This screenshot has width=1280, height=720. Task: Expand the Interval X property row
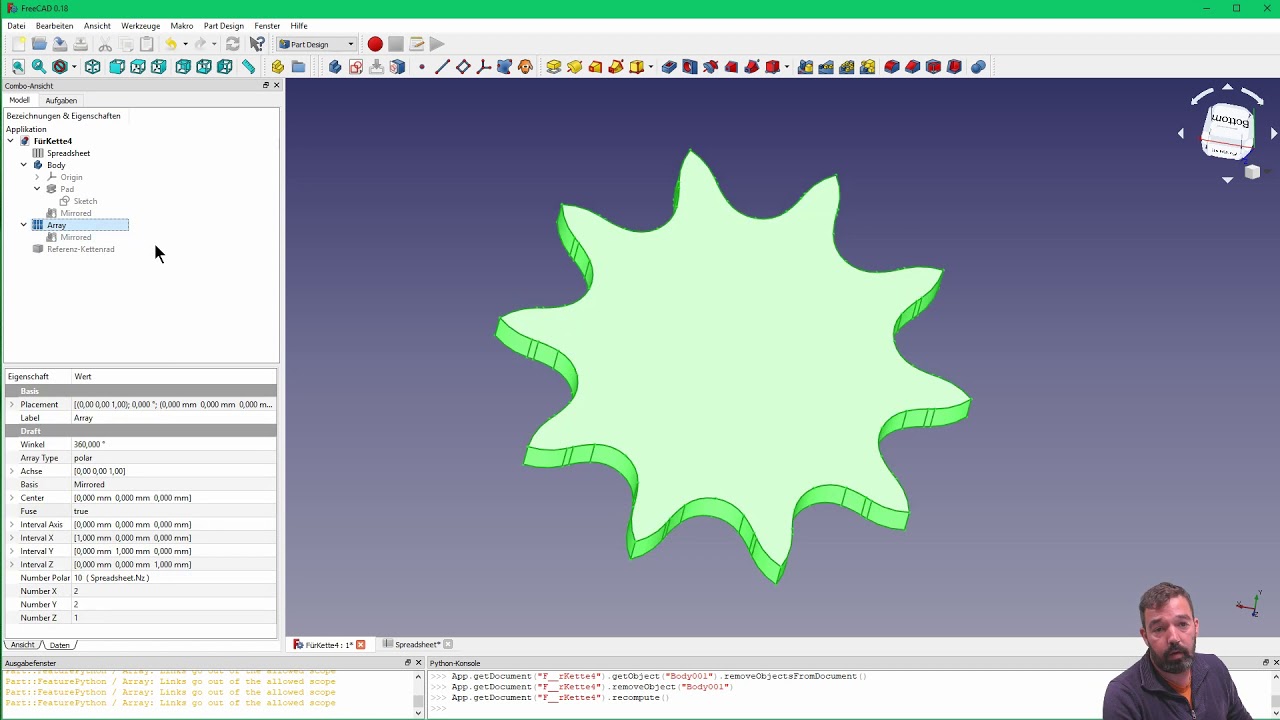(x=12, y=538)
